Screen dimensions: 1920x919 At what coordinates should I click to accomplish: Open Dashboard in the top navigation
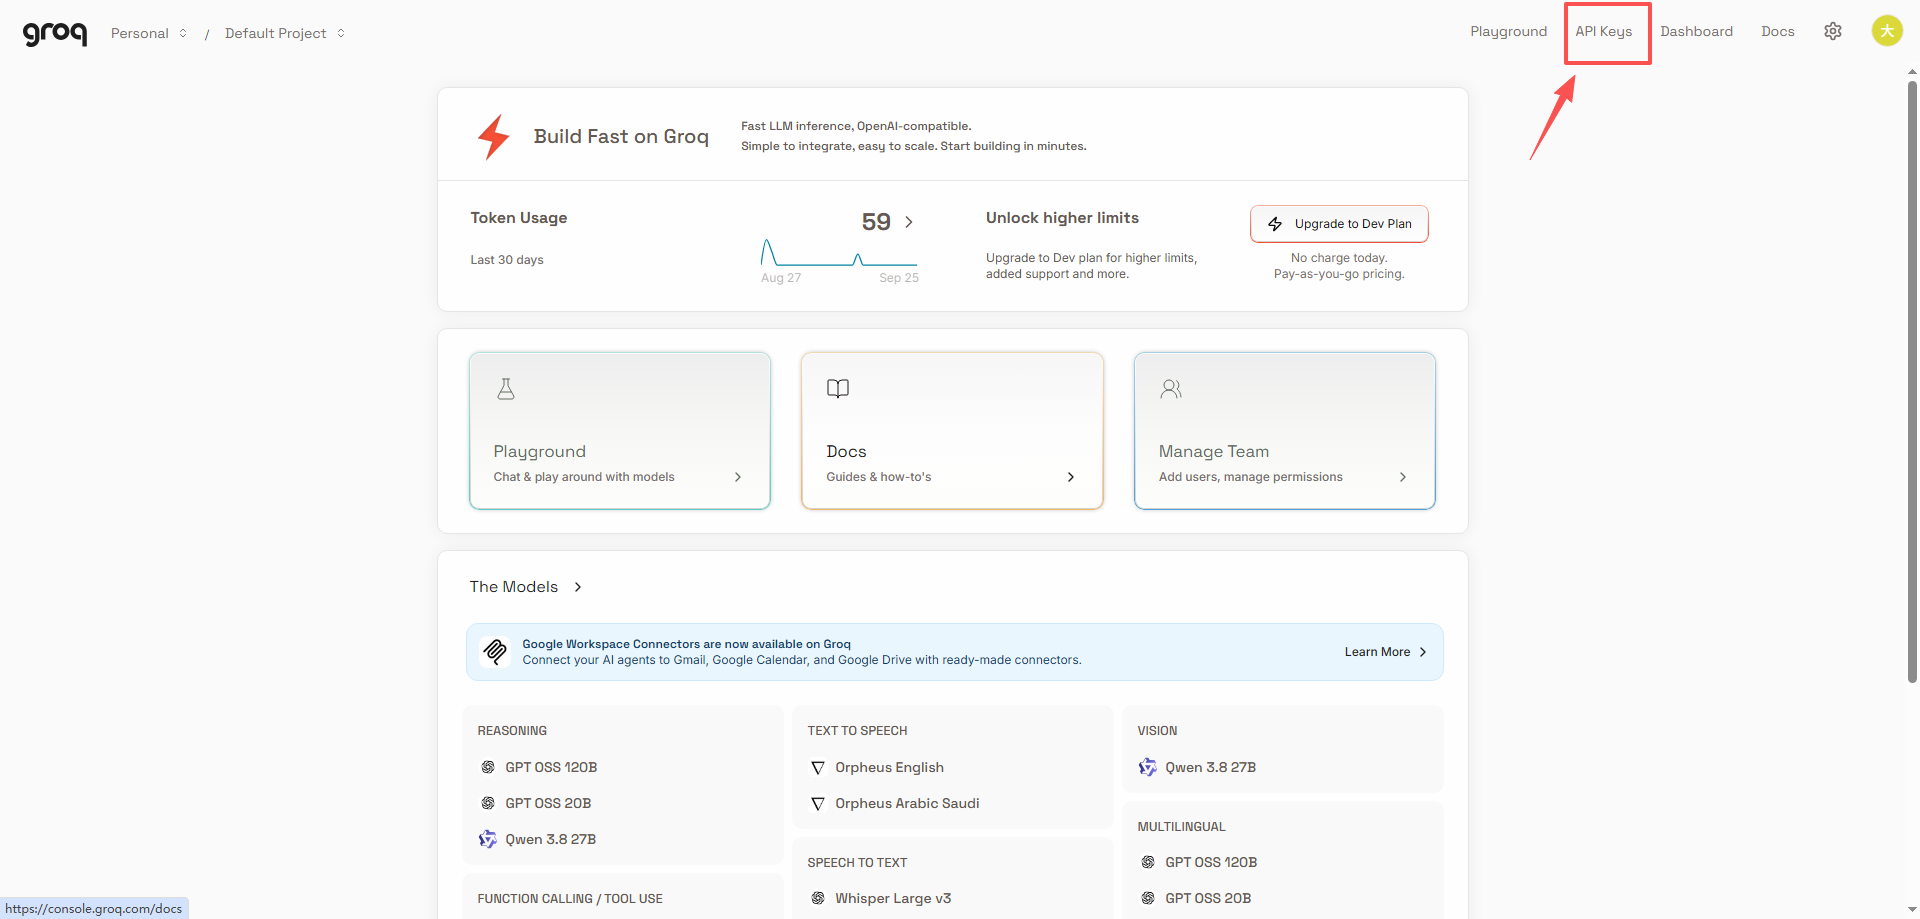[1697, 31]
